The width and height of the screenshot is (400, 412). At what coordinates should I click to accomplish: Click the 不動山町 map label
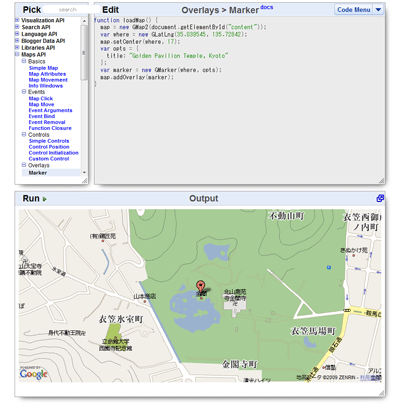(x=287, y=216)
